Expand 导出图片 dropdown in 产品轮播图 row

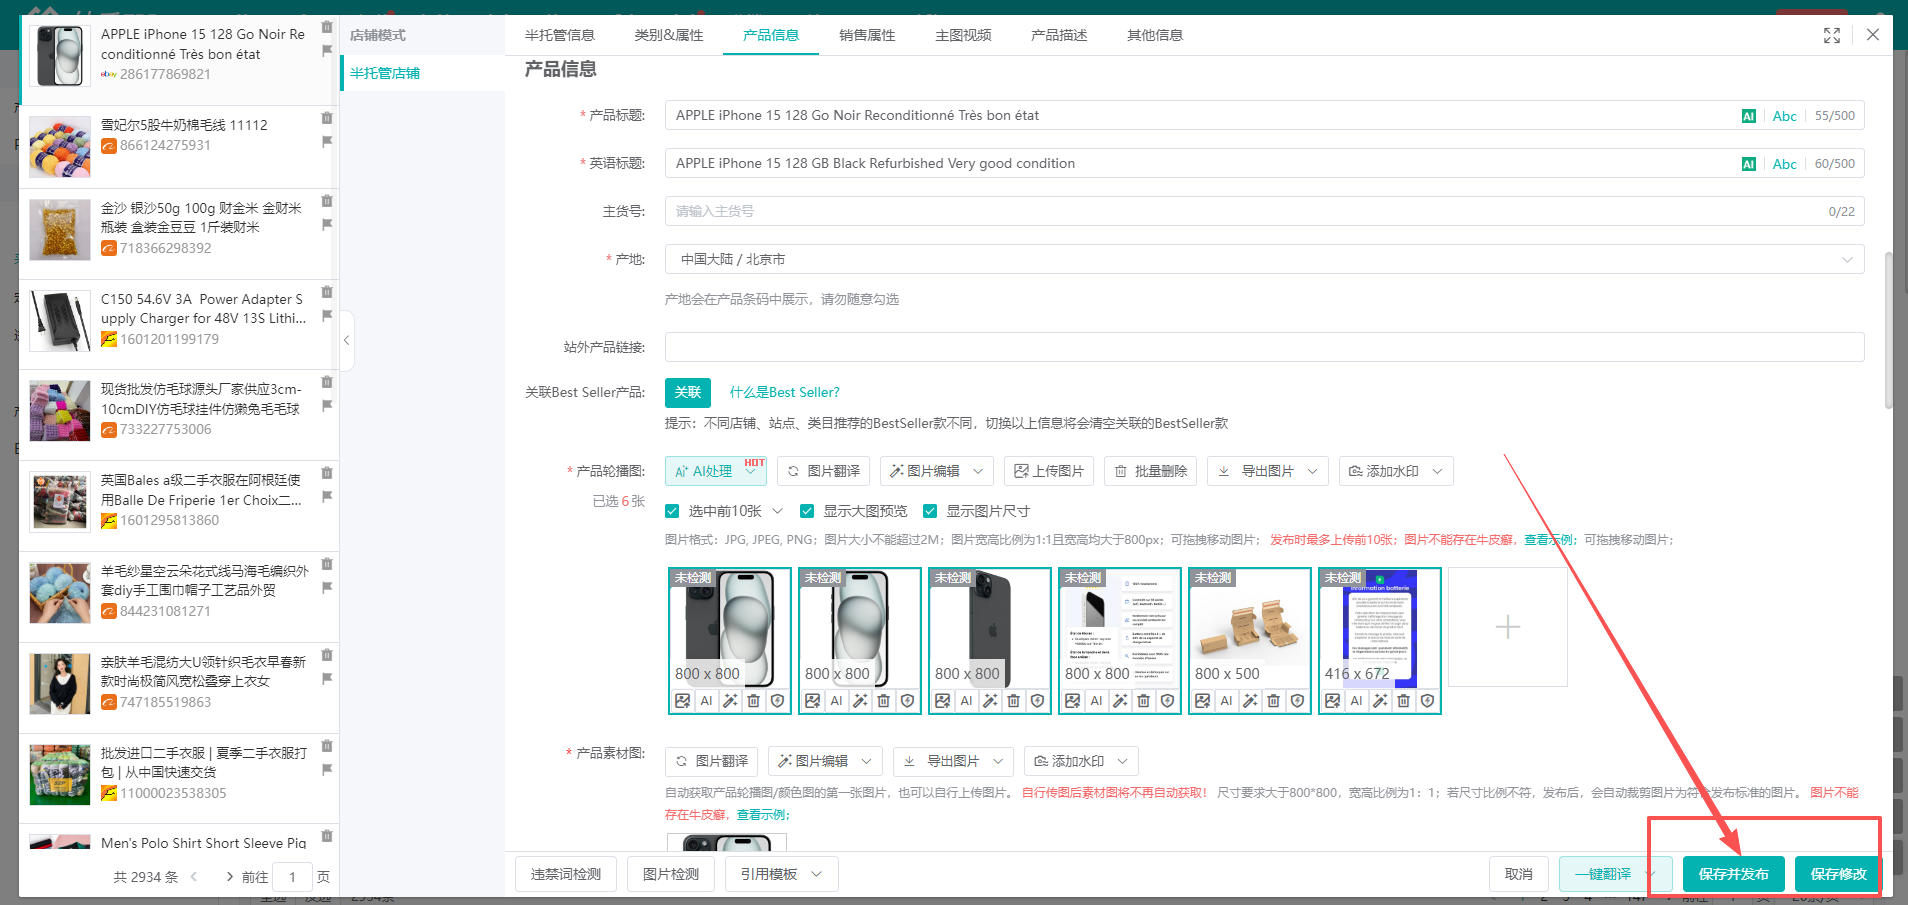tap(1312, 471)
